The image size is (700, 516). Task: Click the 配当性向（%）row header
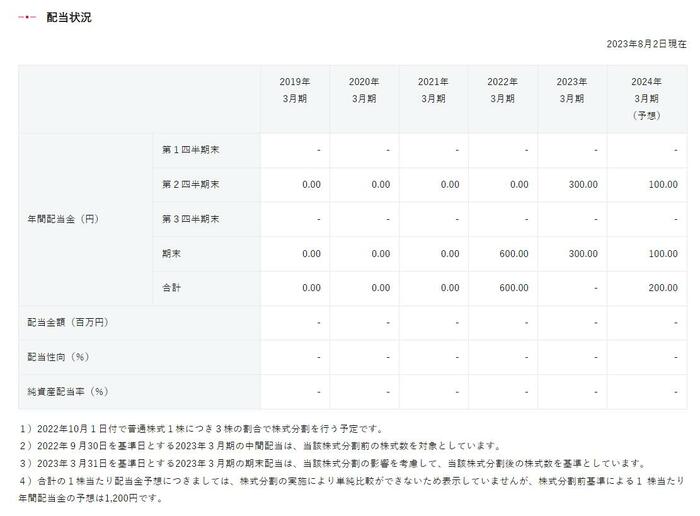59,357
